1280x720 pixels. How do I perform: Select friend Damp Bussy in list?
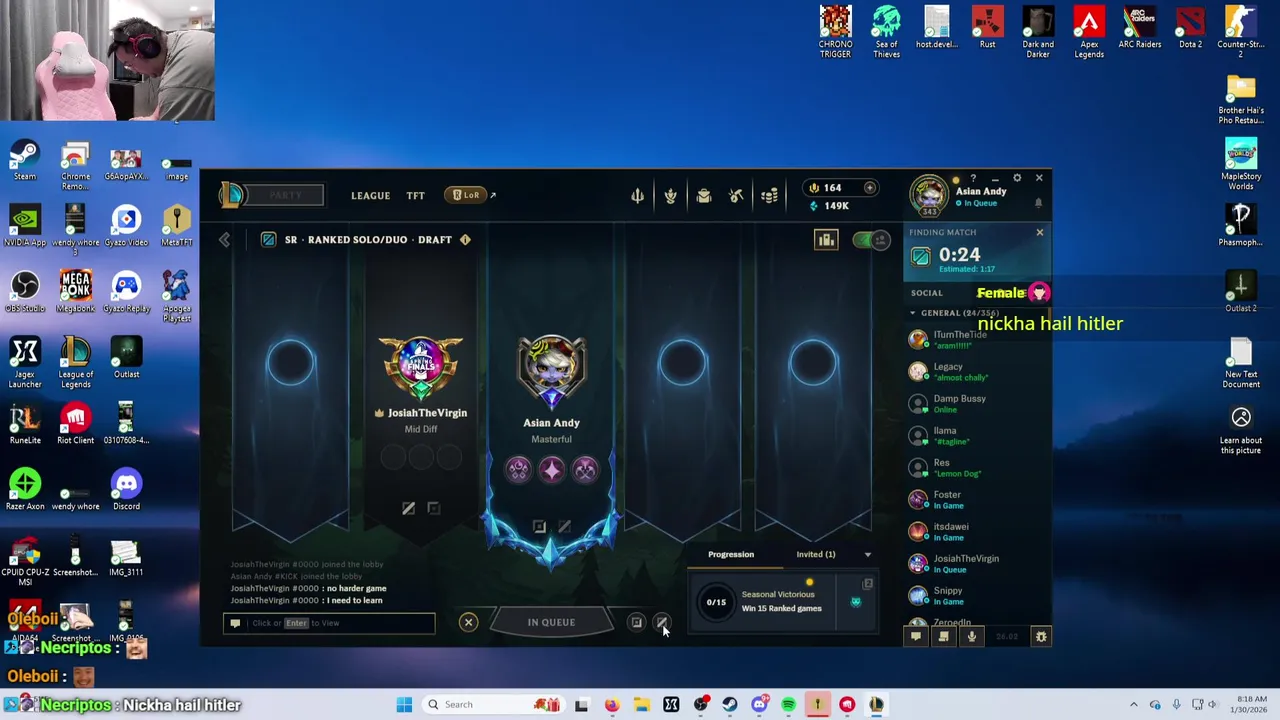point(979,404)
